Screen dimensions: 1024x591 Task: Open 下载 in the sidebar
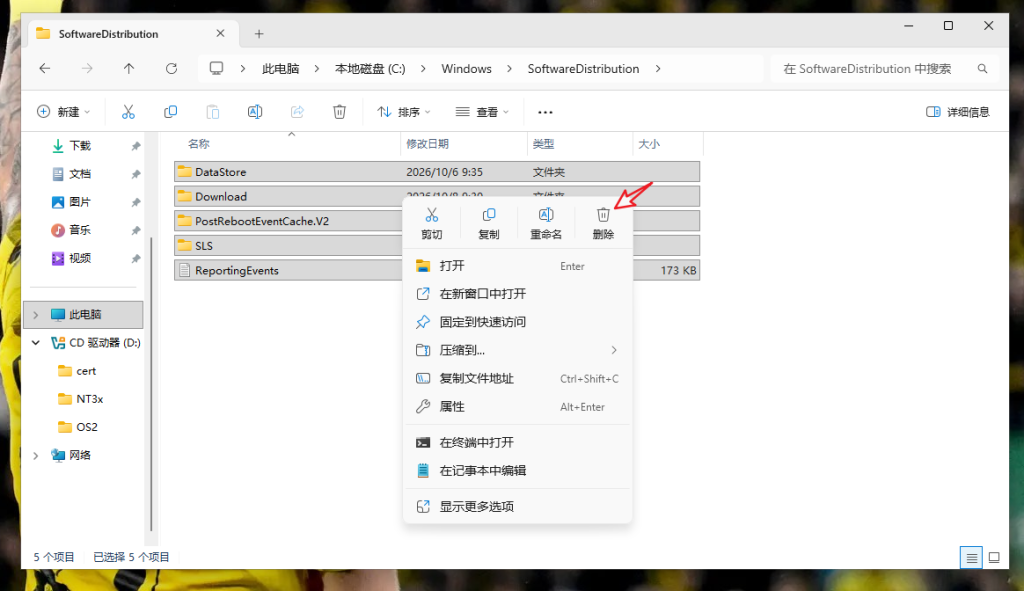click(x=80, y=146)
